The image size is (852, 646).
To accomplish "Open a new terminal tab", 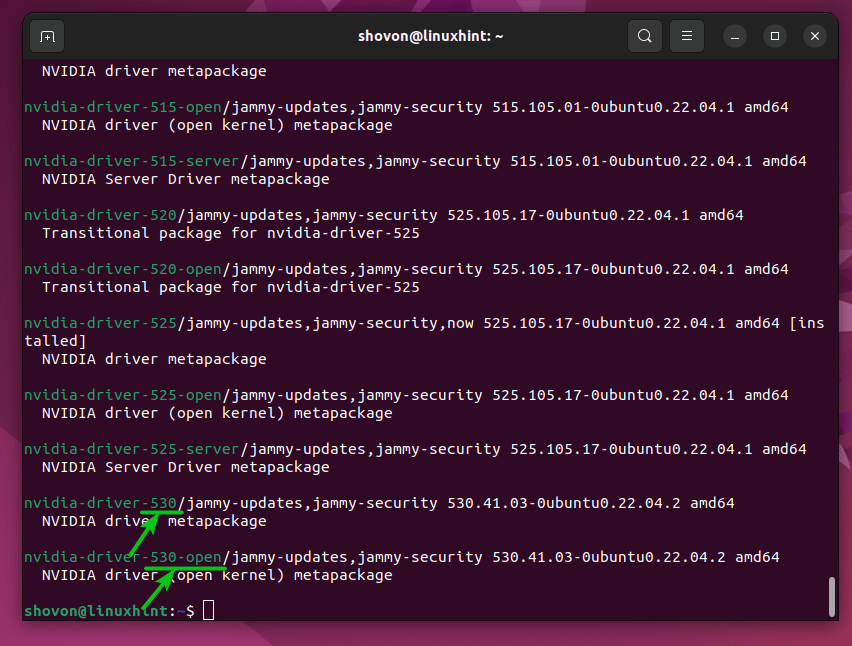I will coord(47,36).
